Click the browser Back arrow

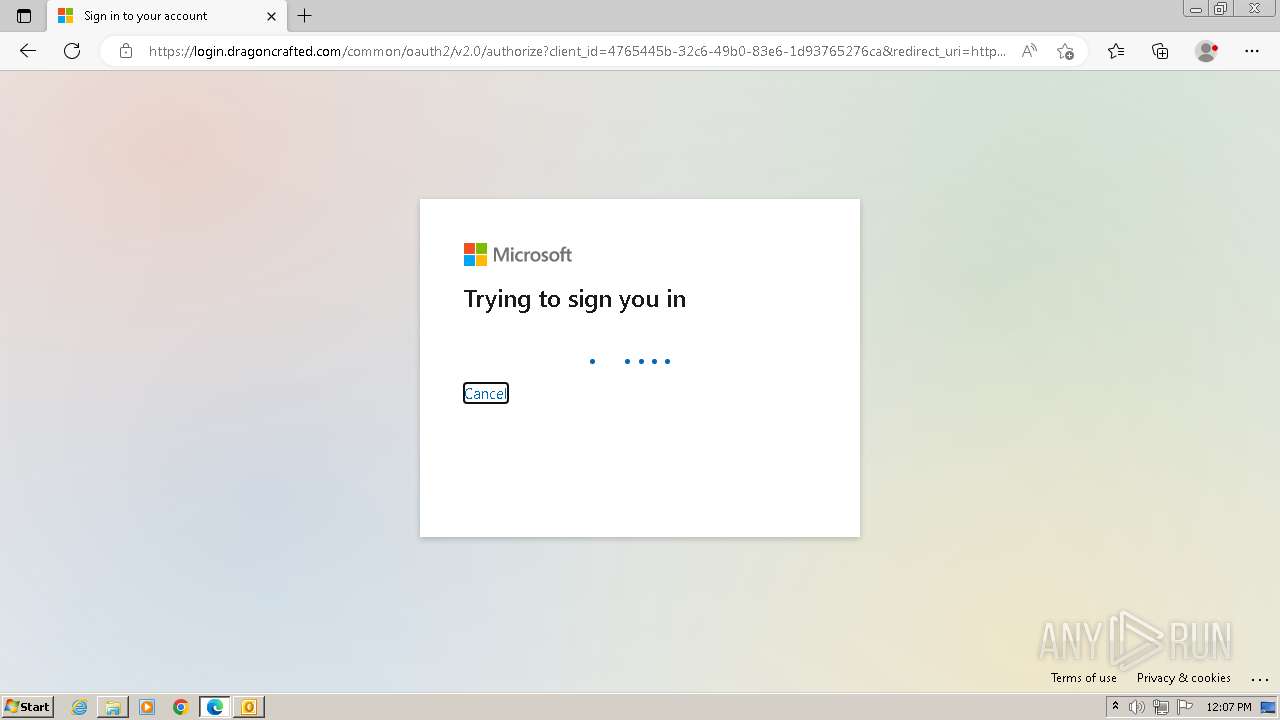click(x=28, y=51)
